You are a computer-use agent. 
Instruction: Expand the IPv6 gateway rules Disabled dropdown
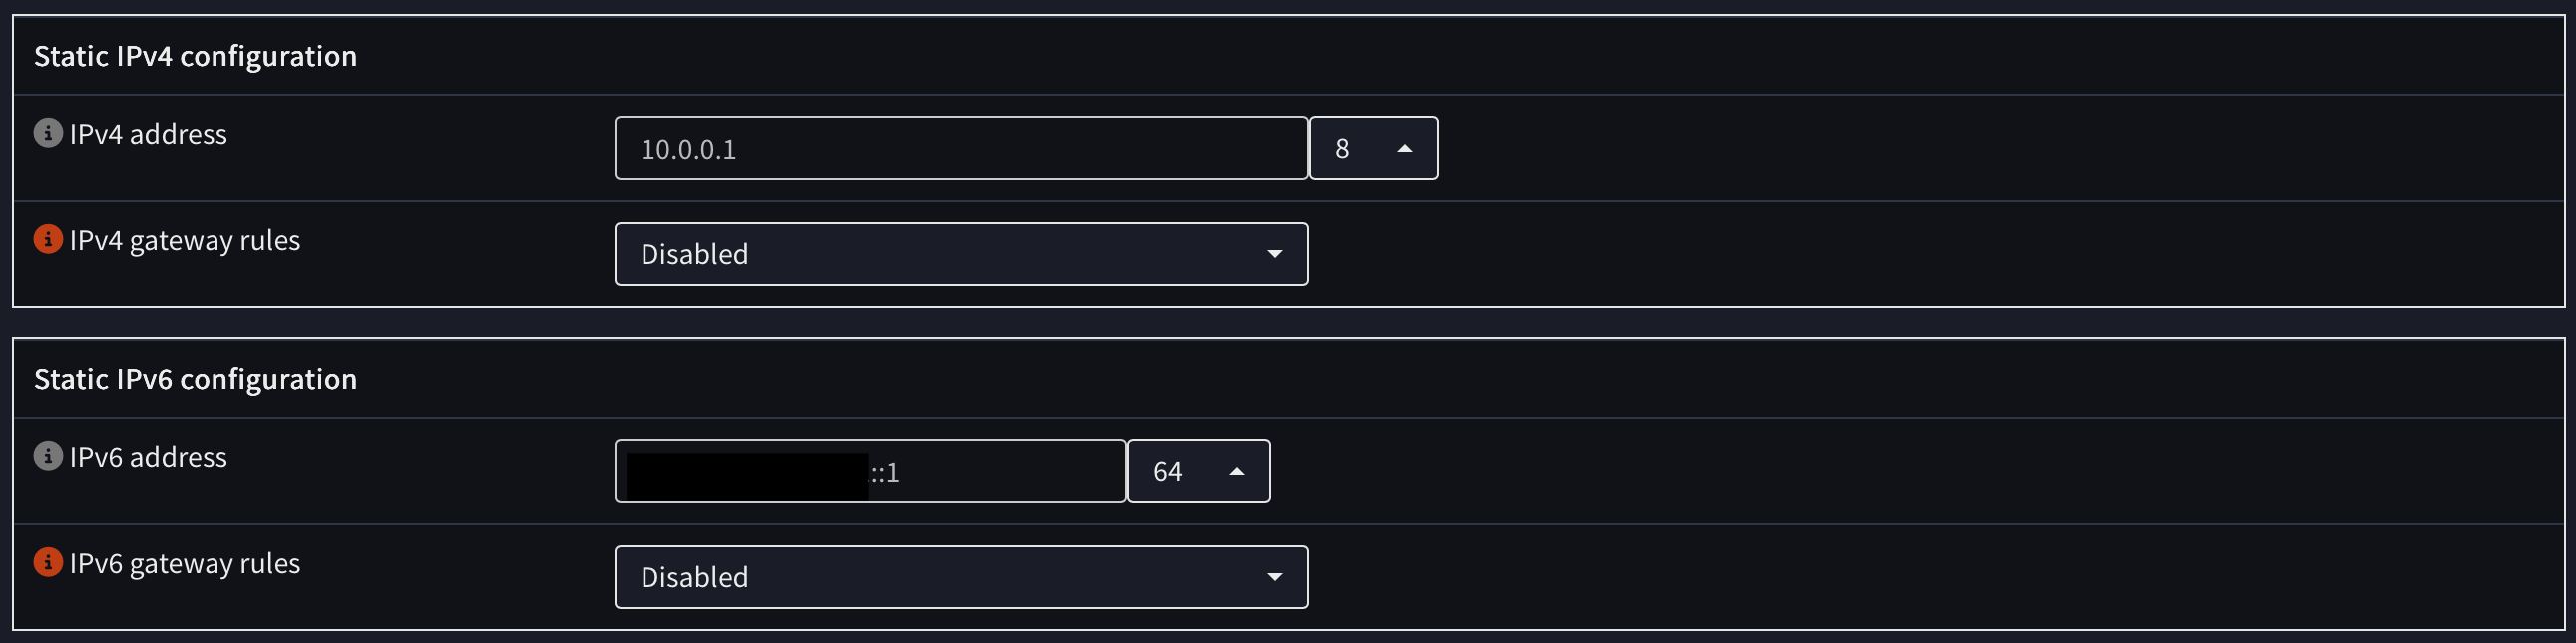tap(960, 577)
